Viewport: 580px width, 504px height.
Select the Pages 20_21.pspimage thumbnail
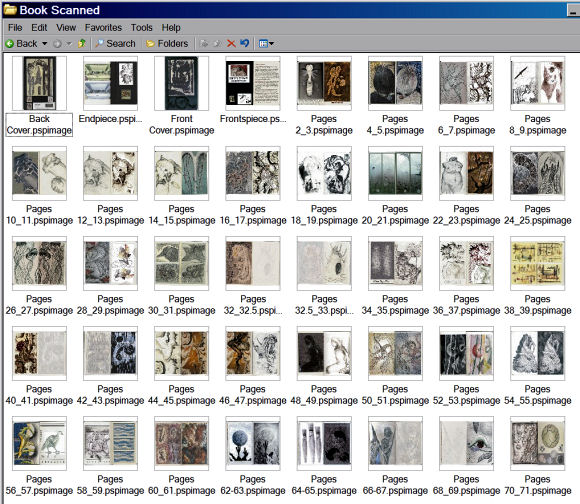coord(395,173)
